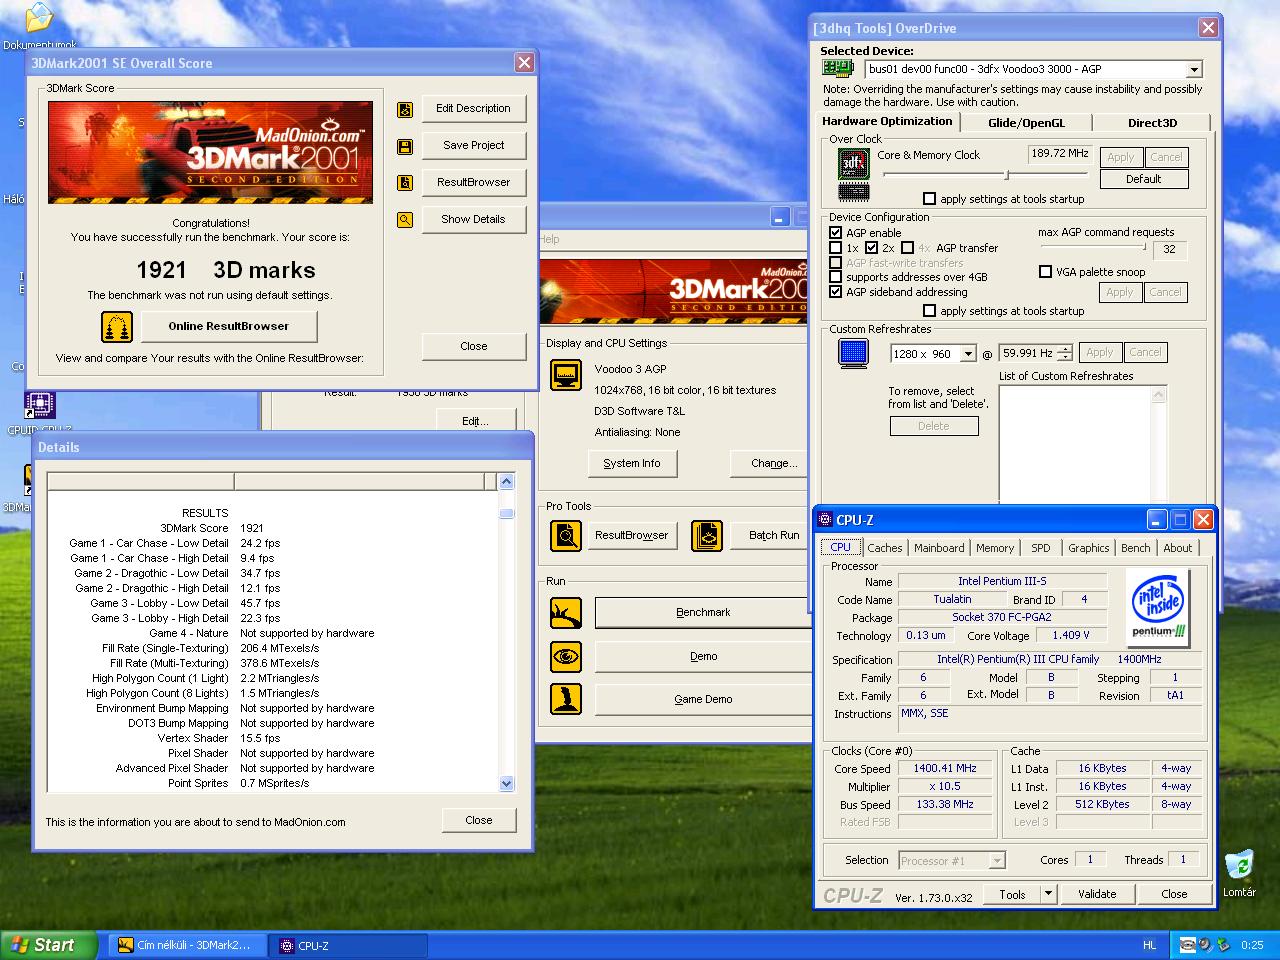
Task: Open the Graphics tab in CPU-Z
Action: tap(1089, 548)
